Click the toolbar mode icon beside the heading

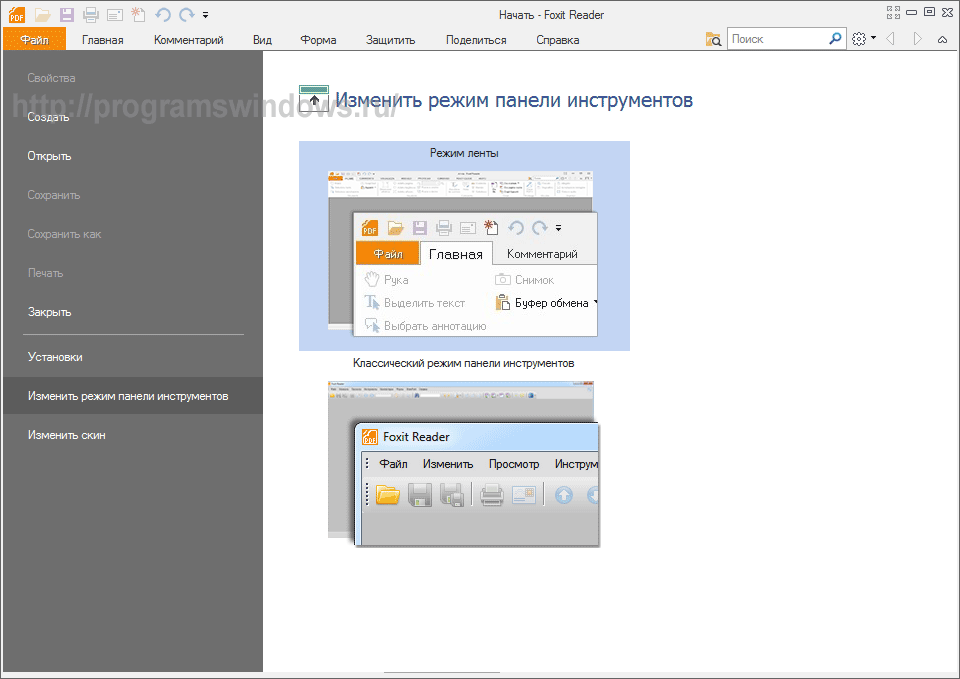(x=314, y=99)
